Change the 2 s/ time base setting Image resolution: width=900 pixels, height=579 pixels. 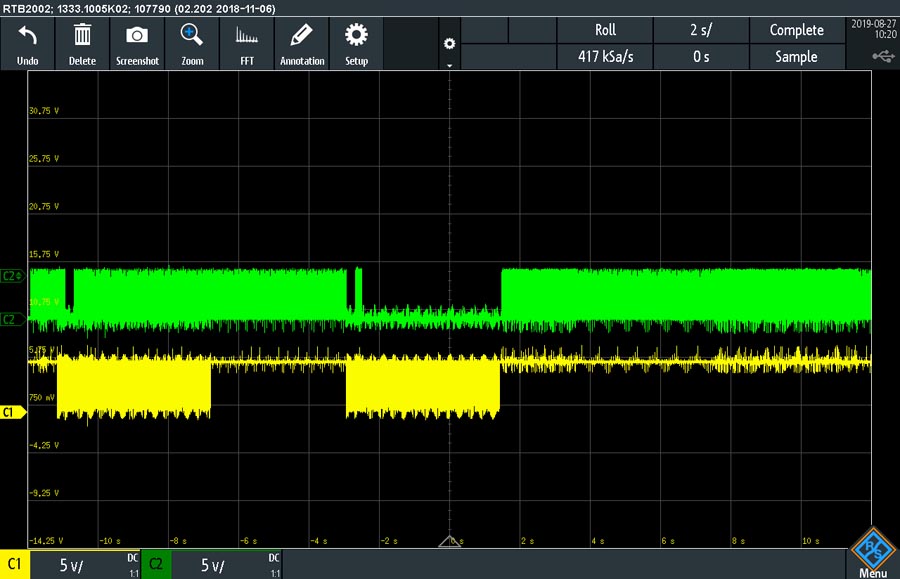[x=701, y=30]
